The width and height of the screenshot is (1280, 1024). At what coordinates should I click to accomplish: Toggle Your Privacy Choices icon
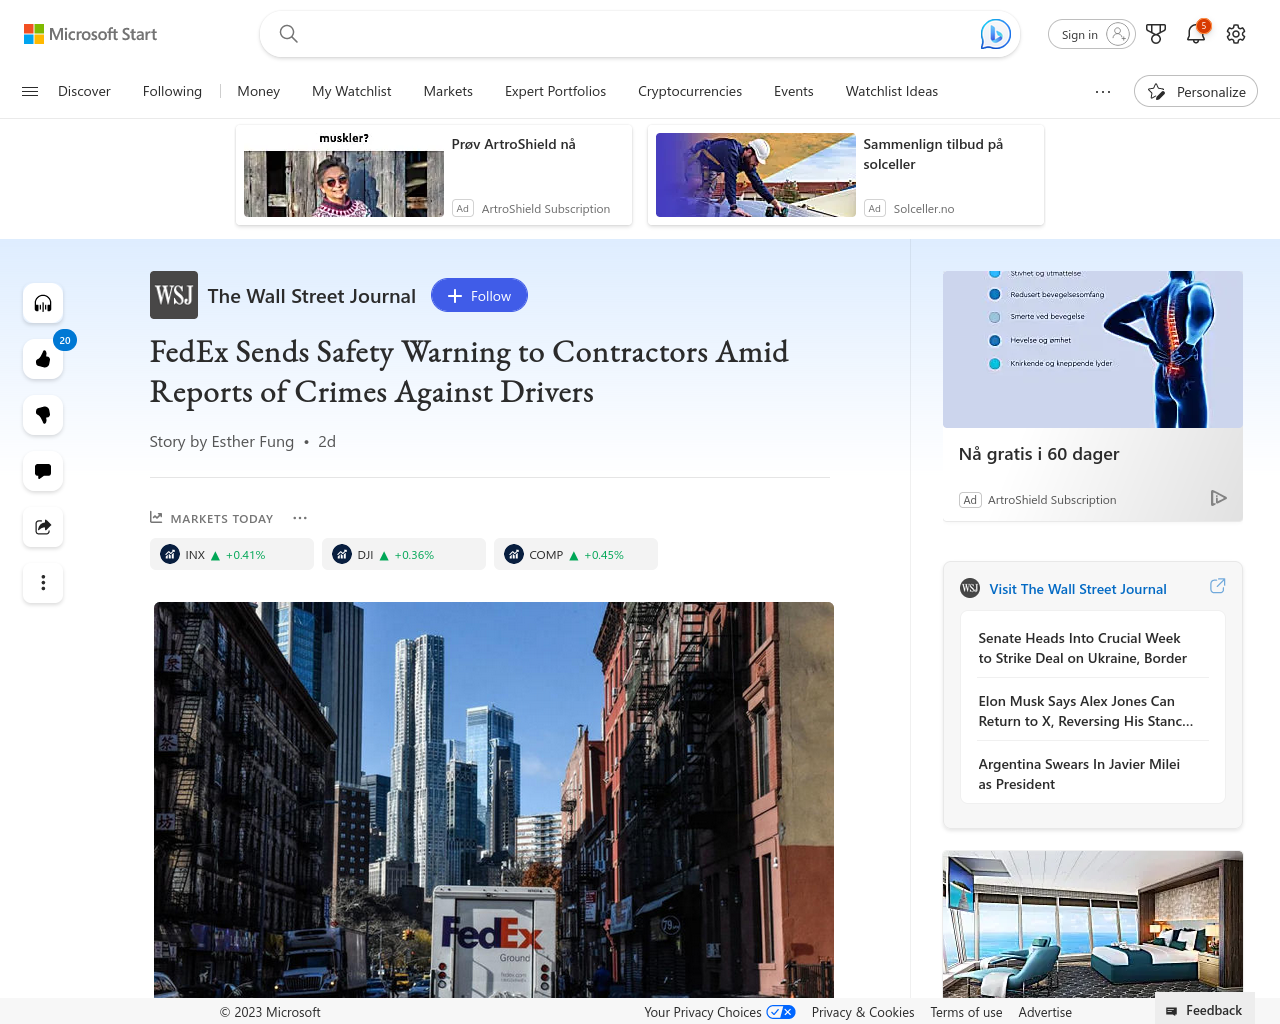[781, 1012]
